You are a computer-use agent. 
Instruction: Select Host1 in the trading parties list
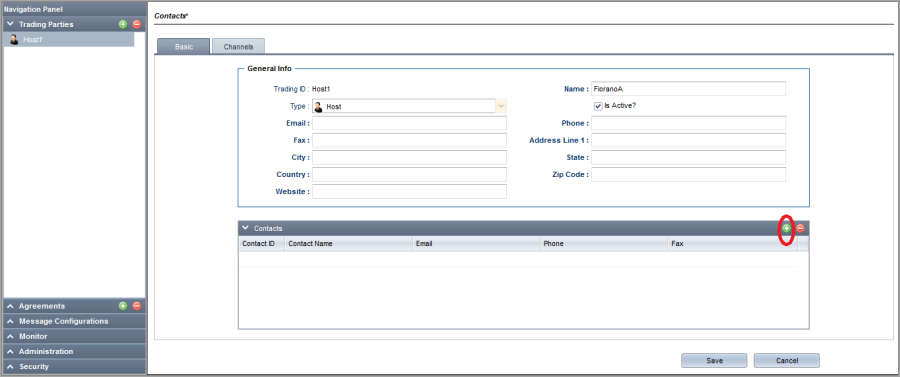(69, 40)
